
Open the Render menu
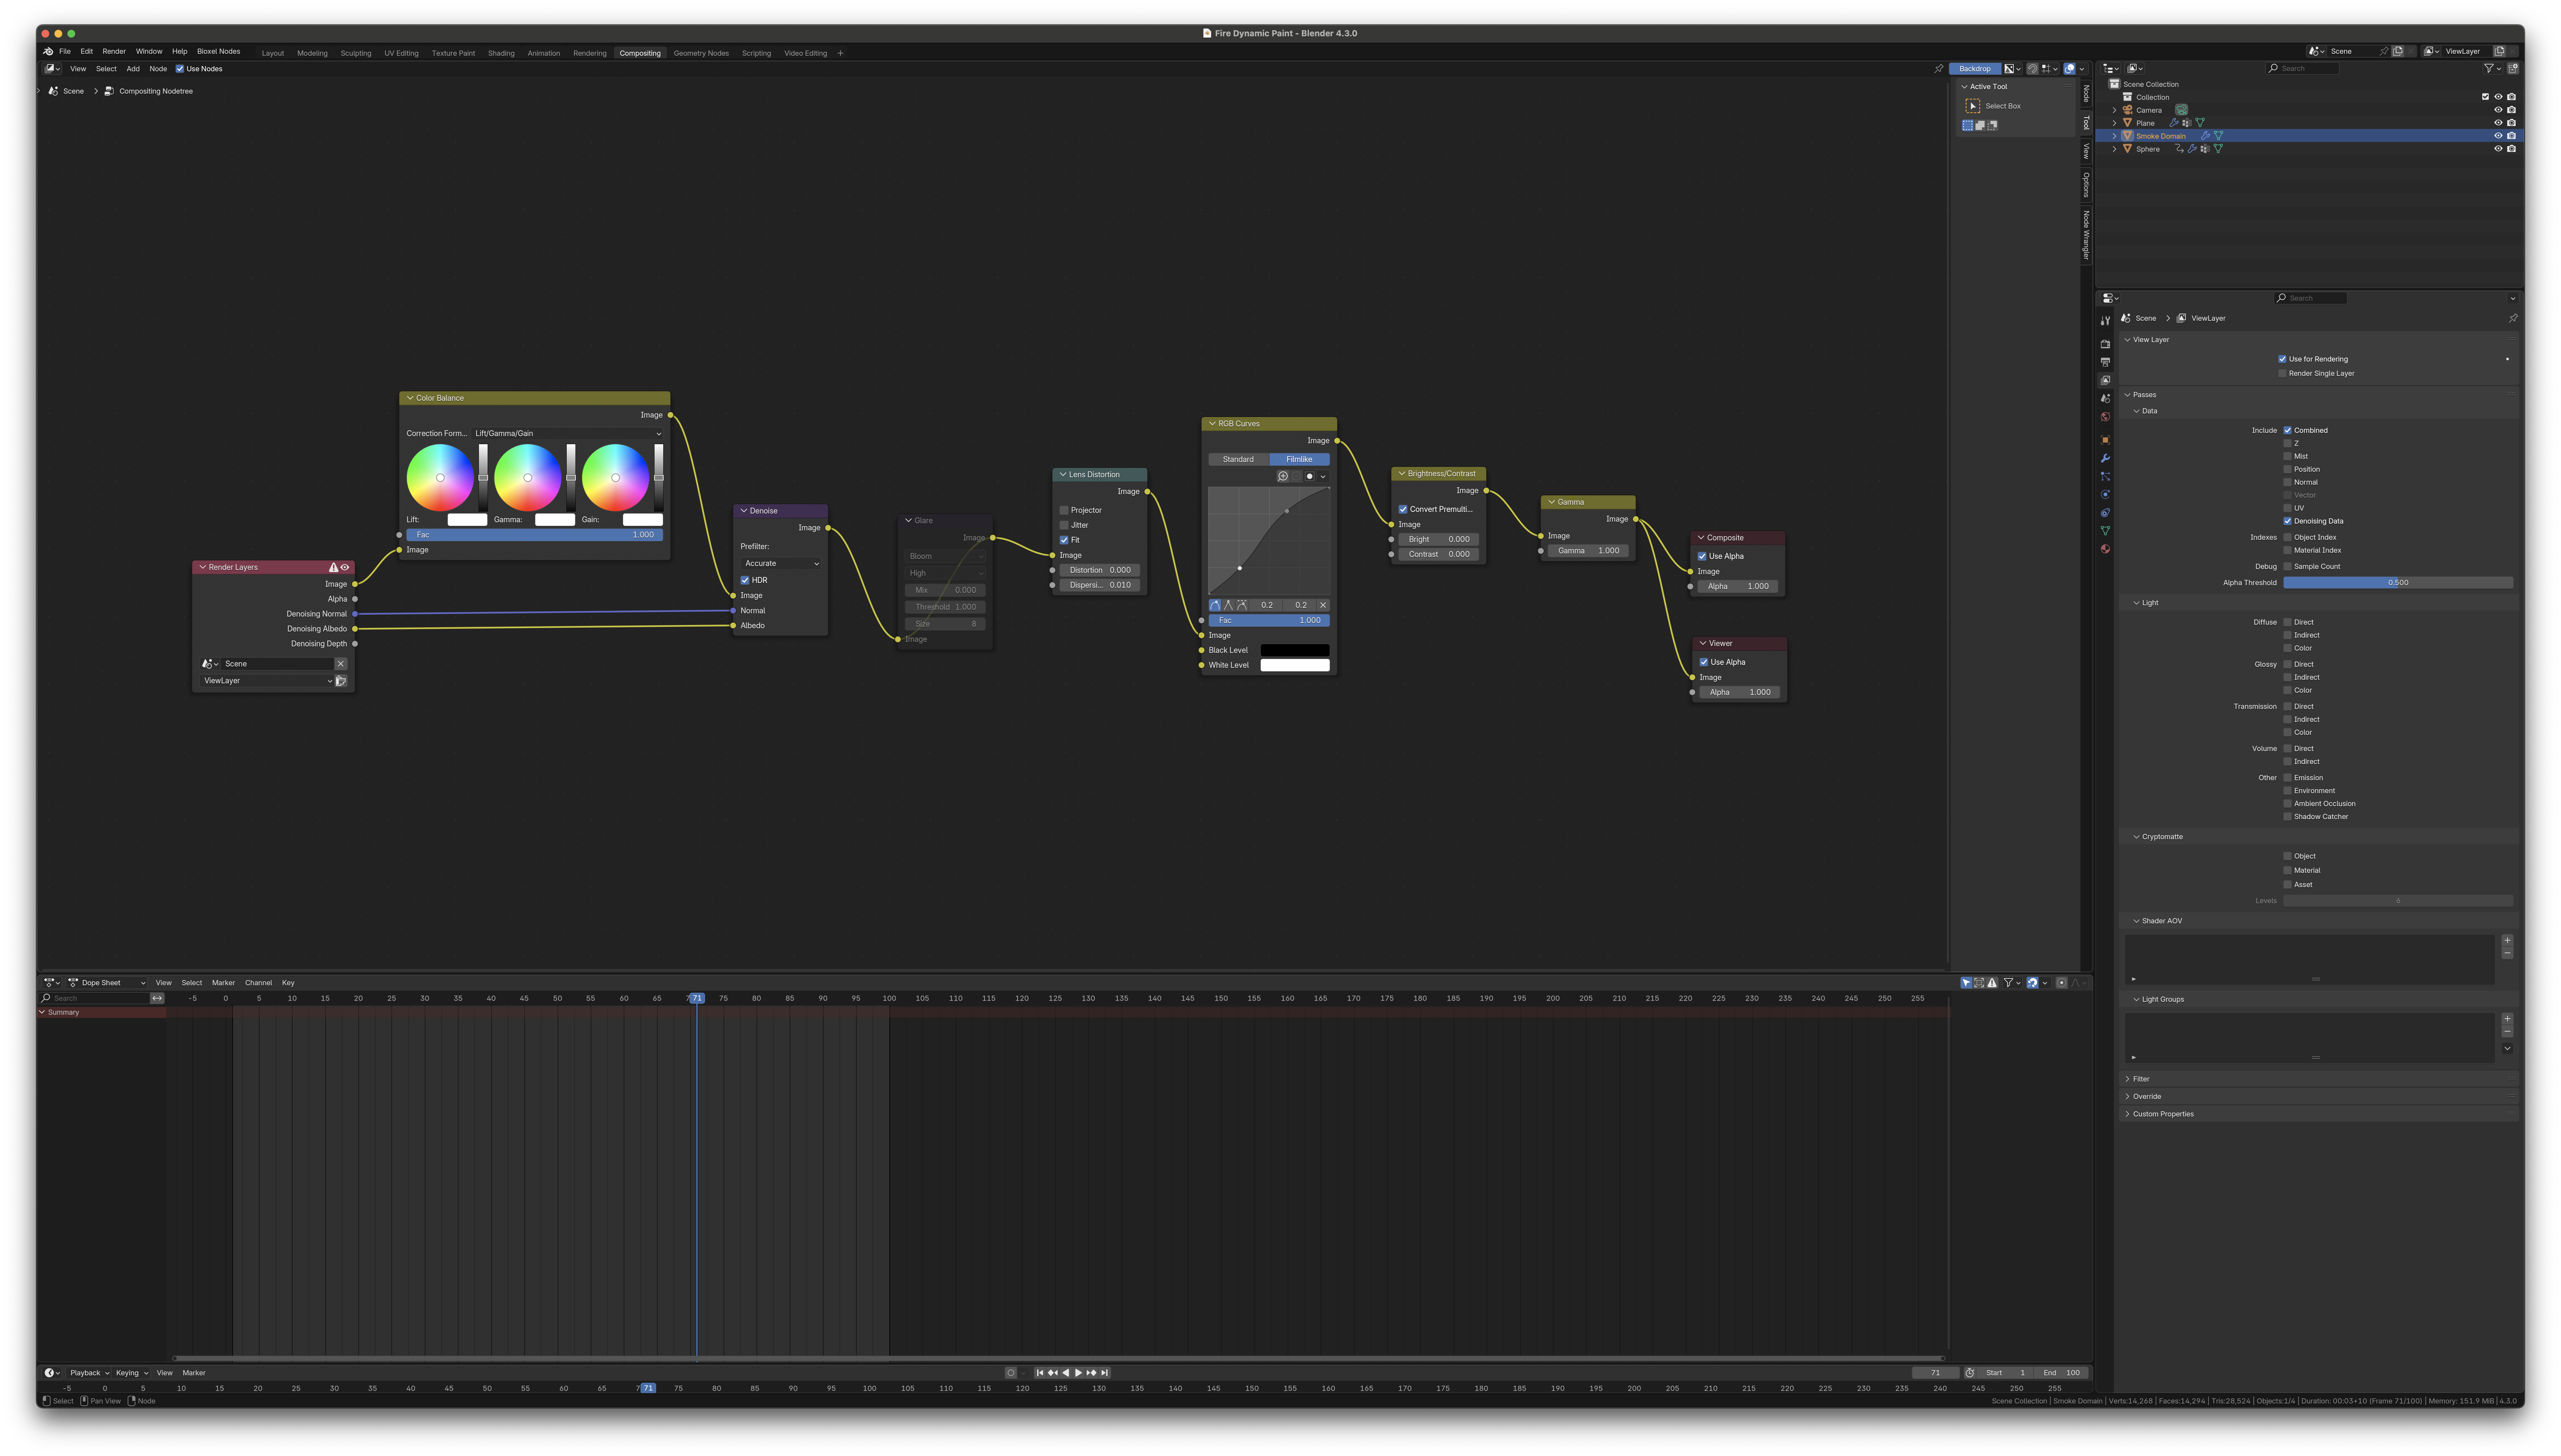114,51
